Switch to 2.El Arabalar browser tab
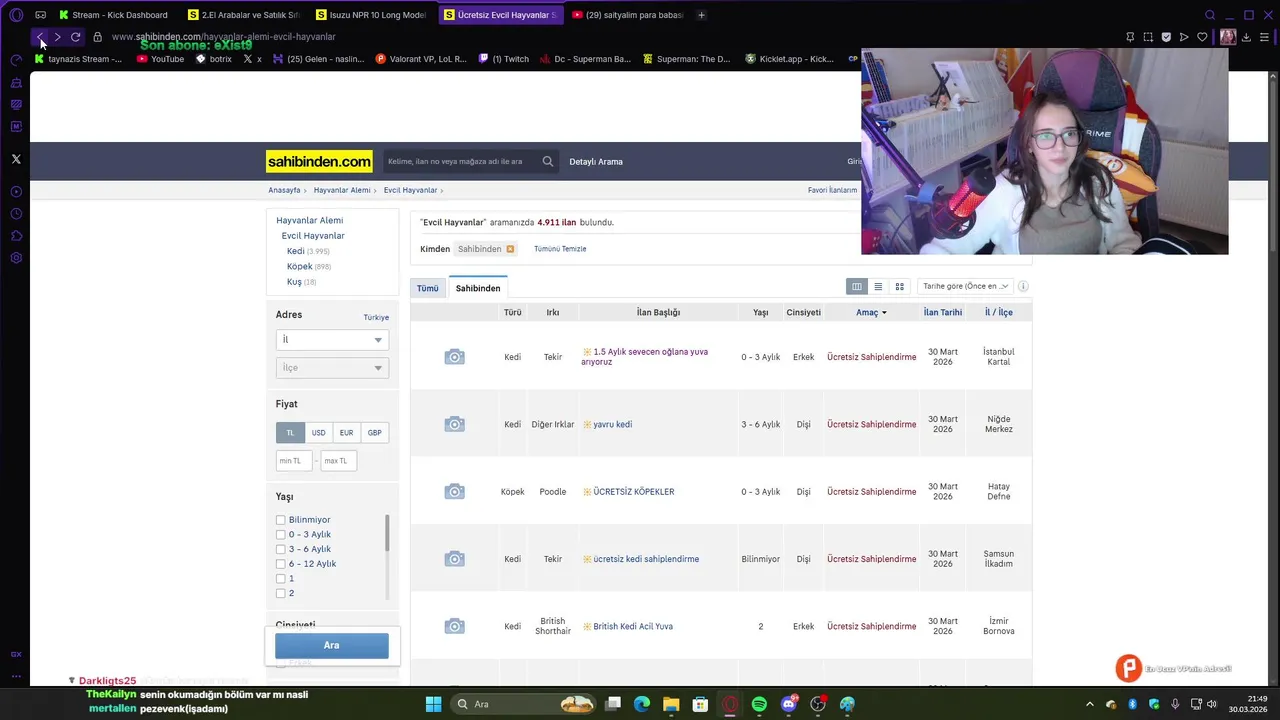The image size is (1280, 720). pos(244,15)
